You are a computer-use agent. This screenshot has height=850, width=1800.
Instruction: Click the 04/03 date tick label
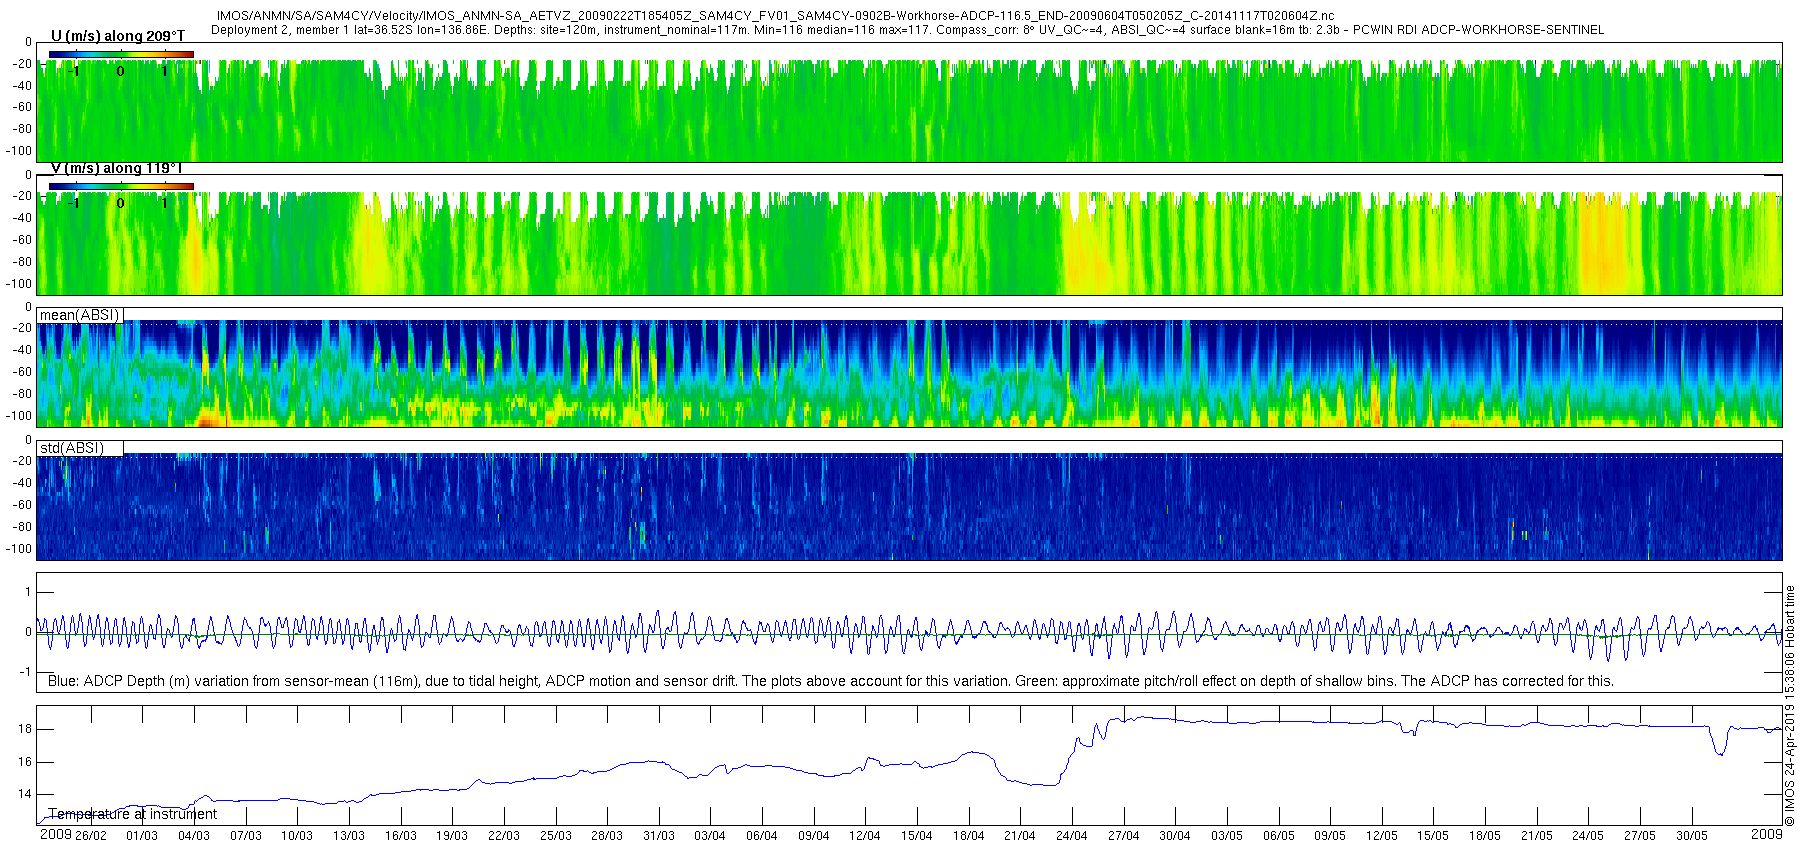pyautogui.click(x=194, y=835)
